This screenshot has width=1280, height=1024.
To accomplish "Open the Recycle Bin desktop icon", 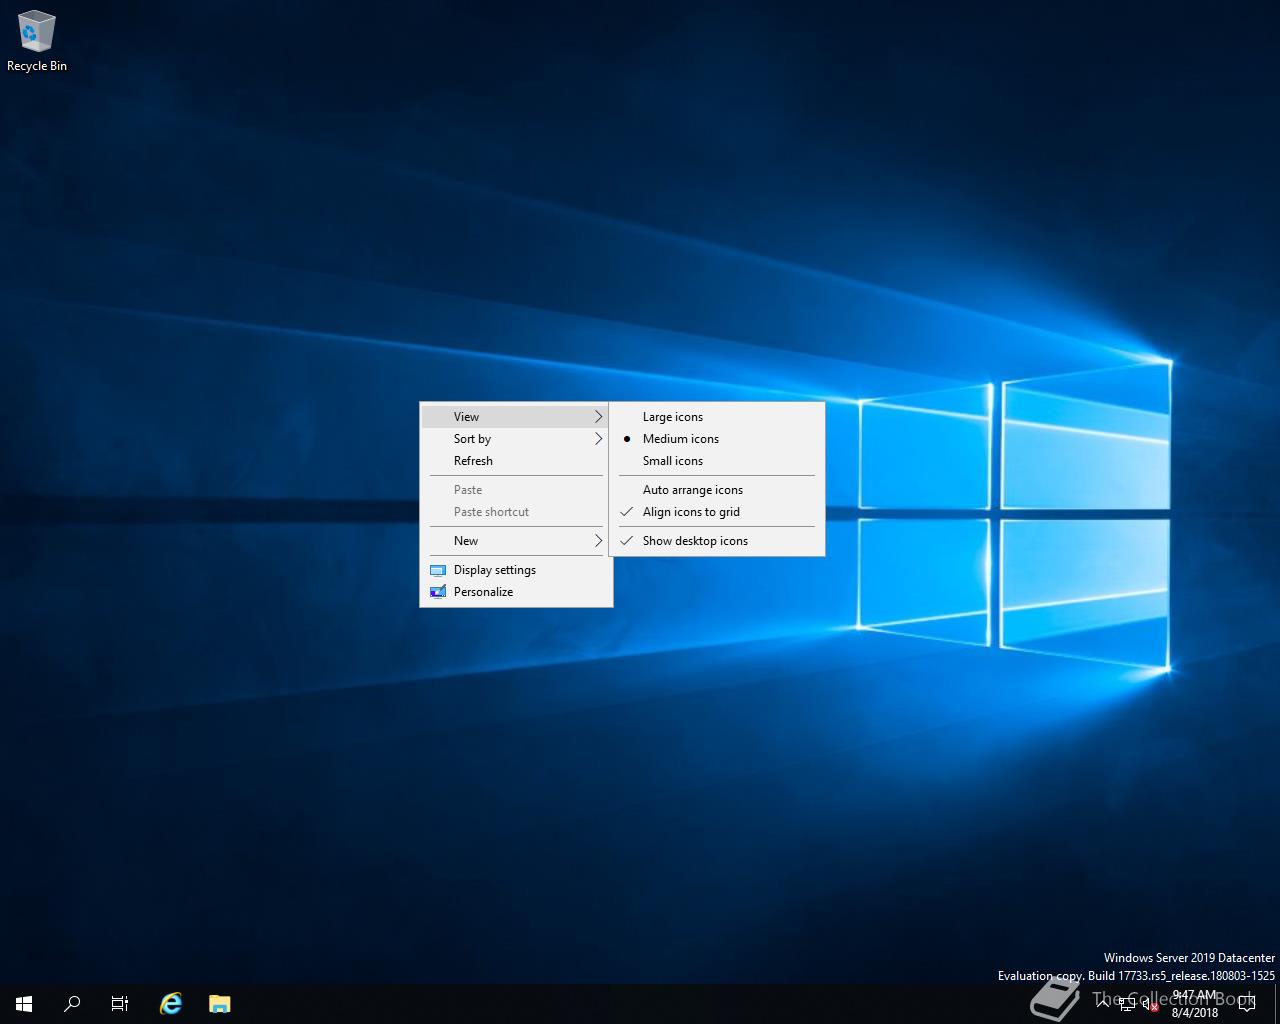I will click(36, 42).
